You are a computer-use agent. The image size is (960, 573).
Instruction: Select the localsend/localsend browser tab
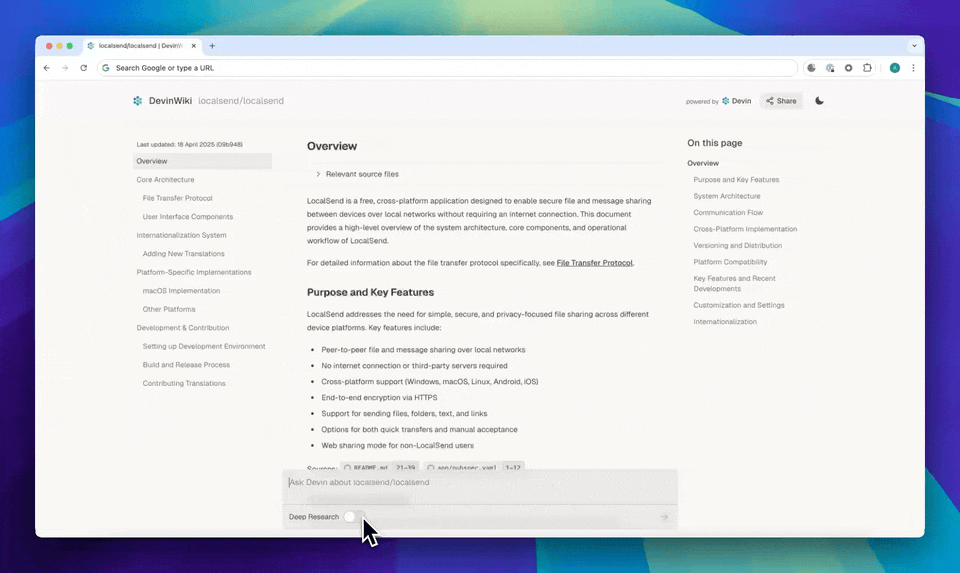141,46
